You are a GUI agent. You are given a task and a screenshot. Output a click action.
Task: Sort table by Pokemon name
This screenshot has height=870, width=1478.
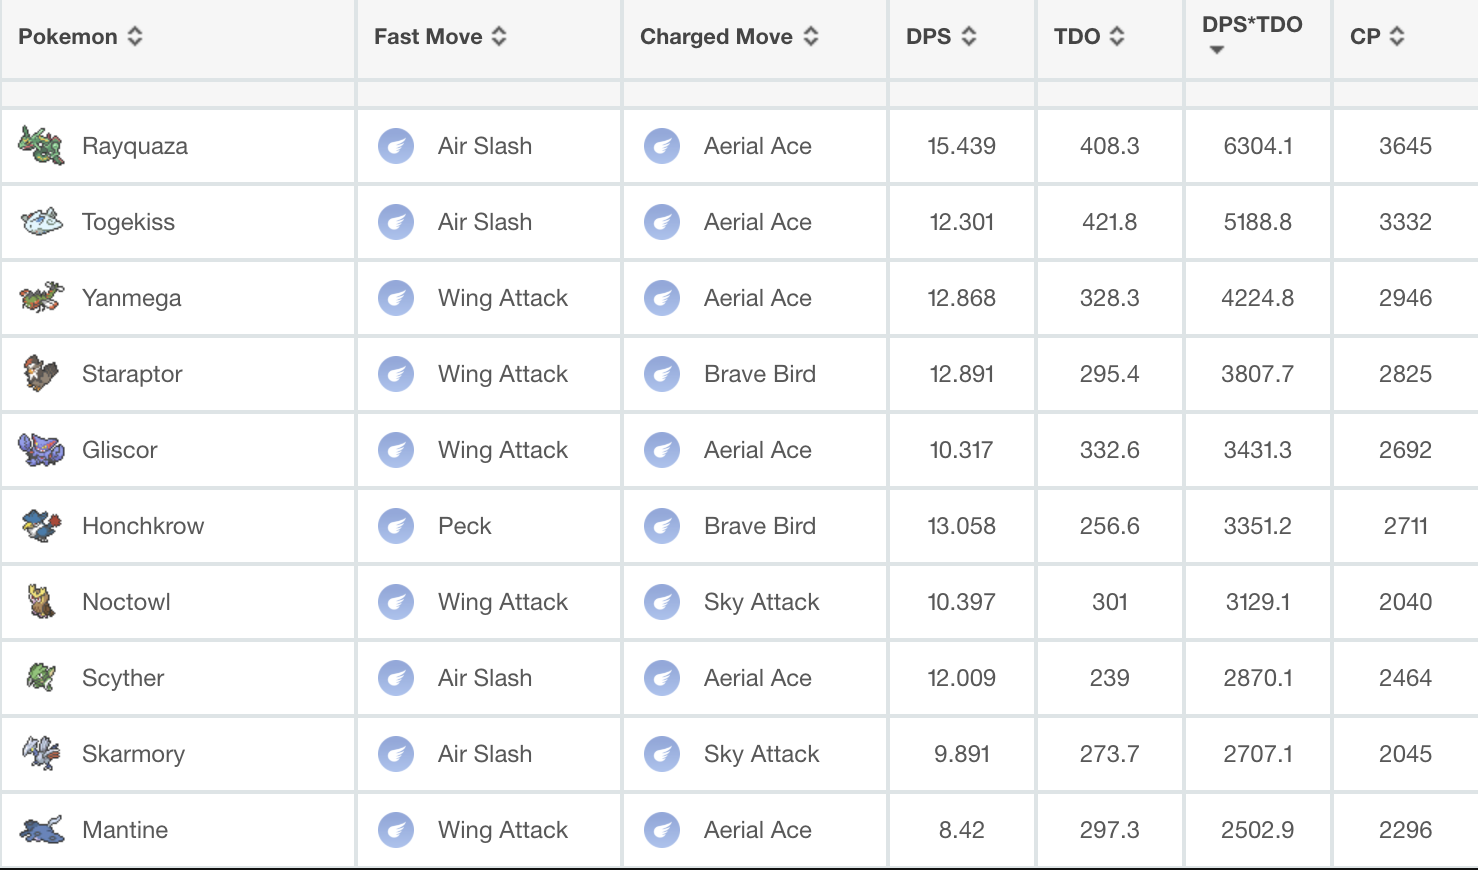pos(80,37)
